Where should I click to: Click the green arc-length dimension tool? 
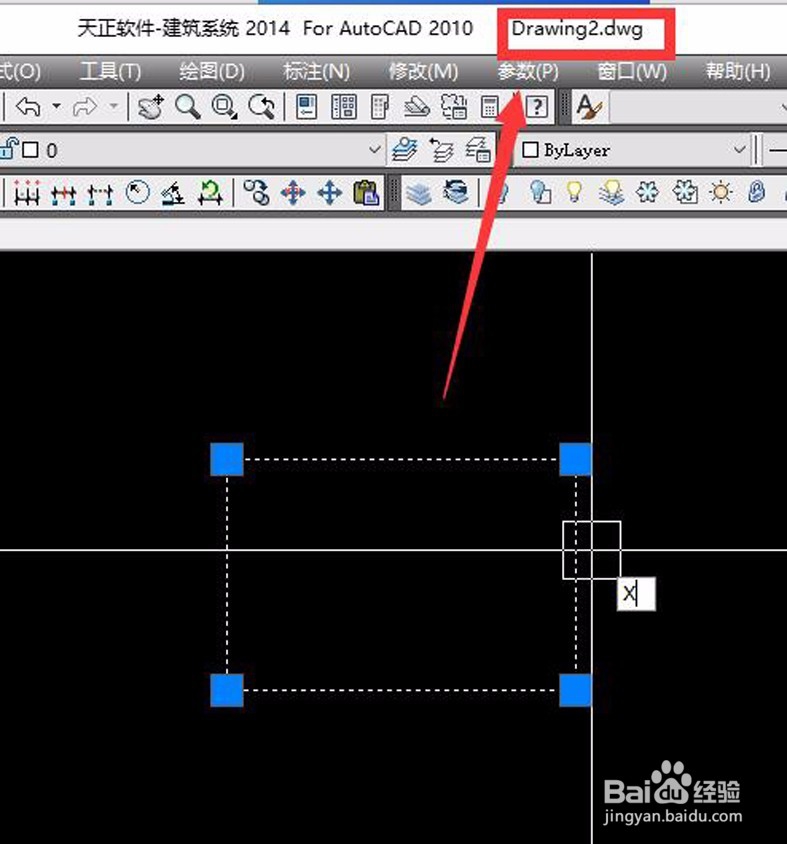click(x=210, y=193)
